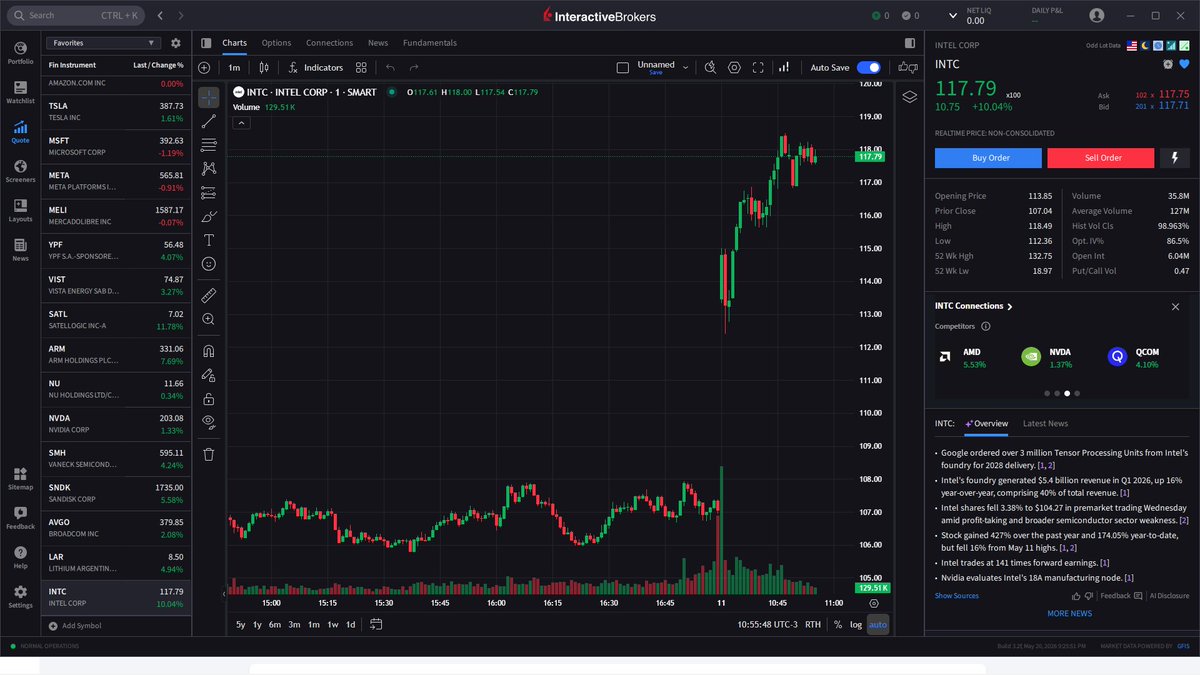Select the 6m chart range
The width and height of the screenshot is (1200, 675).
tap(274, 625)
